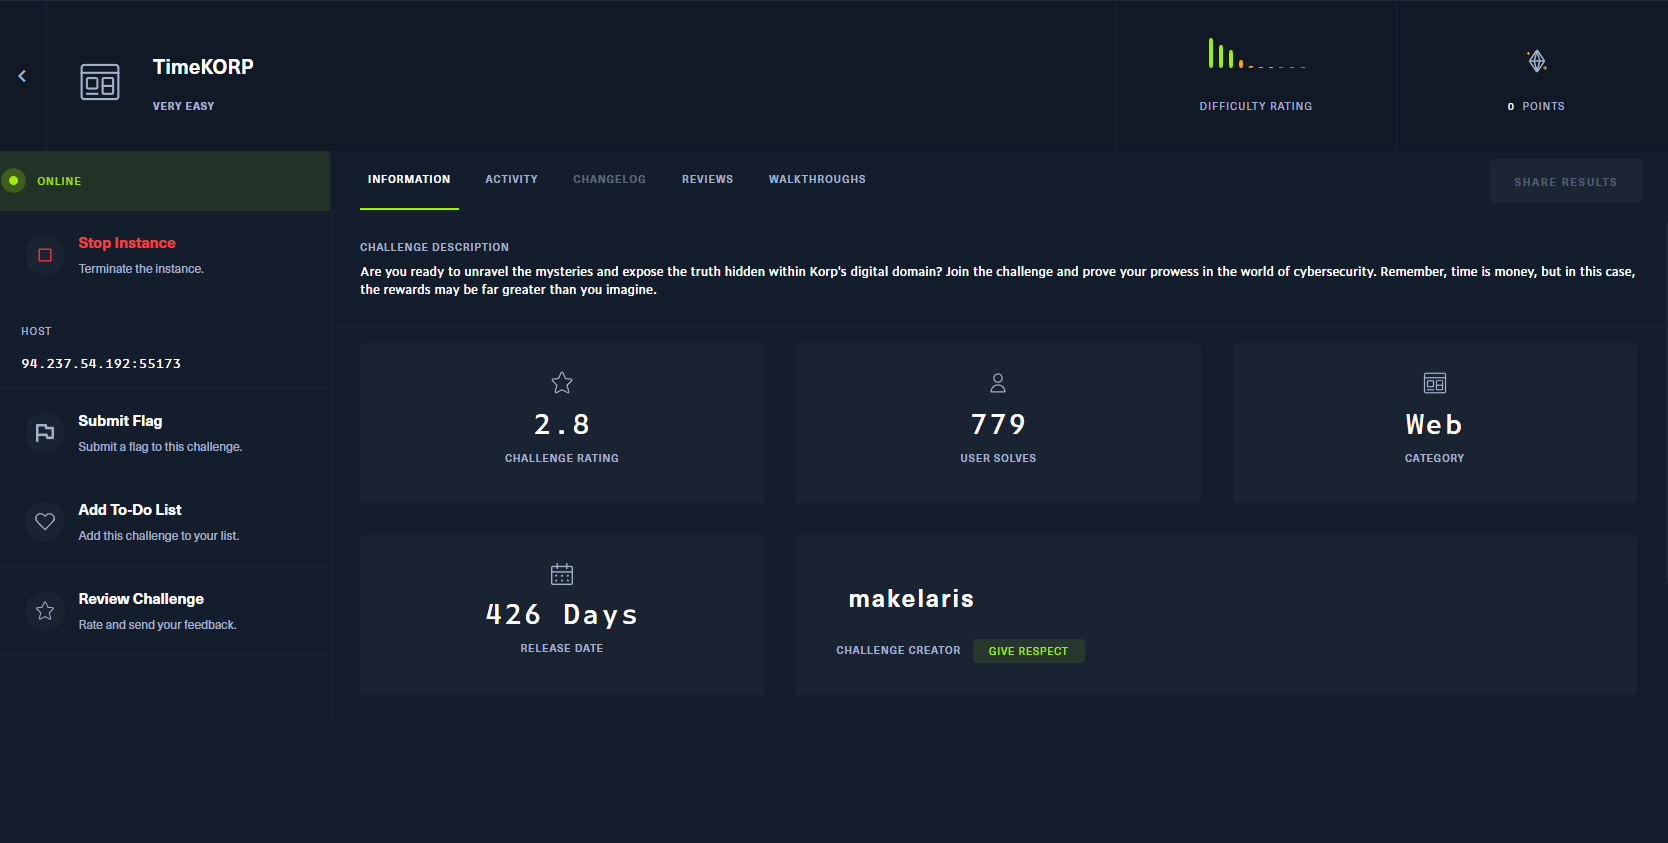Click the user solves person icon

tap(998, 383)
